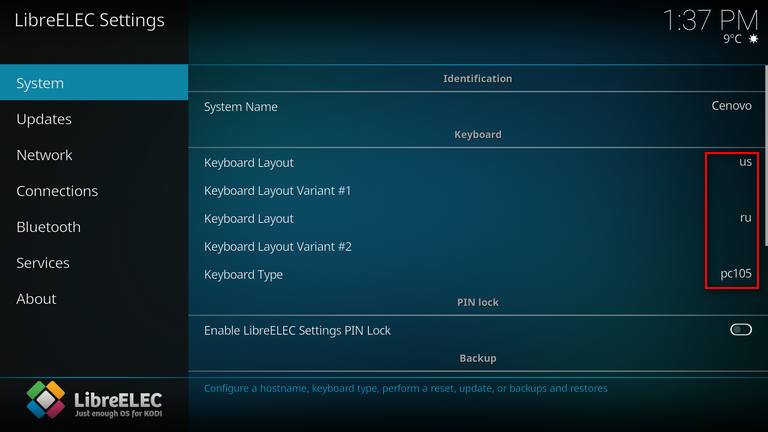This screenshot has width=768, height=432.
Task: Select the Services section
Action: tap(94, 263)
